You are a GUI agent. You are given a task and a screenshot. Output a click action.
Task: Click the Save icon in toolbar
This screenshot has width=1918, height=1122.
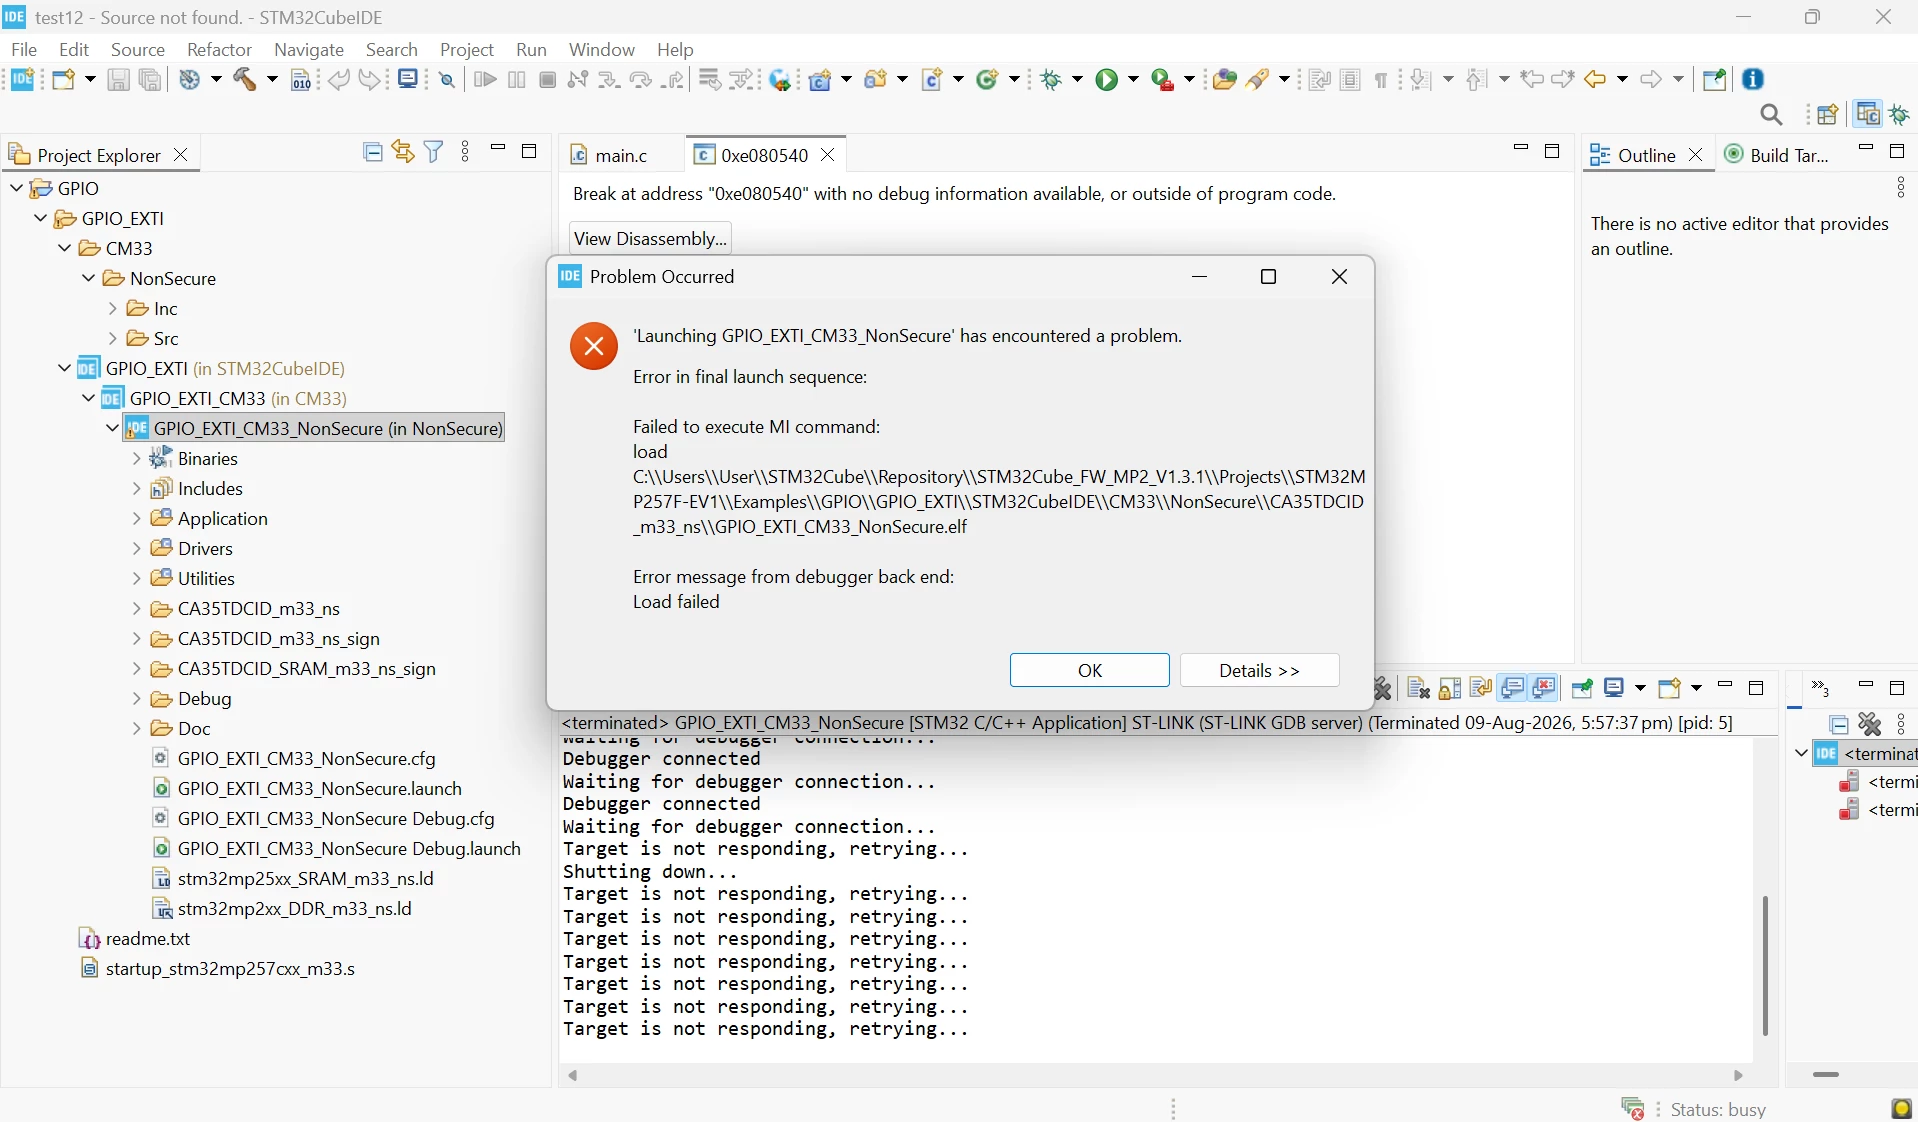coord(118,80)
